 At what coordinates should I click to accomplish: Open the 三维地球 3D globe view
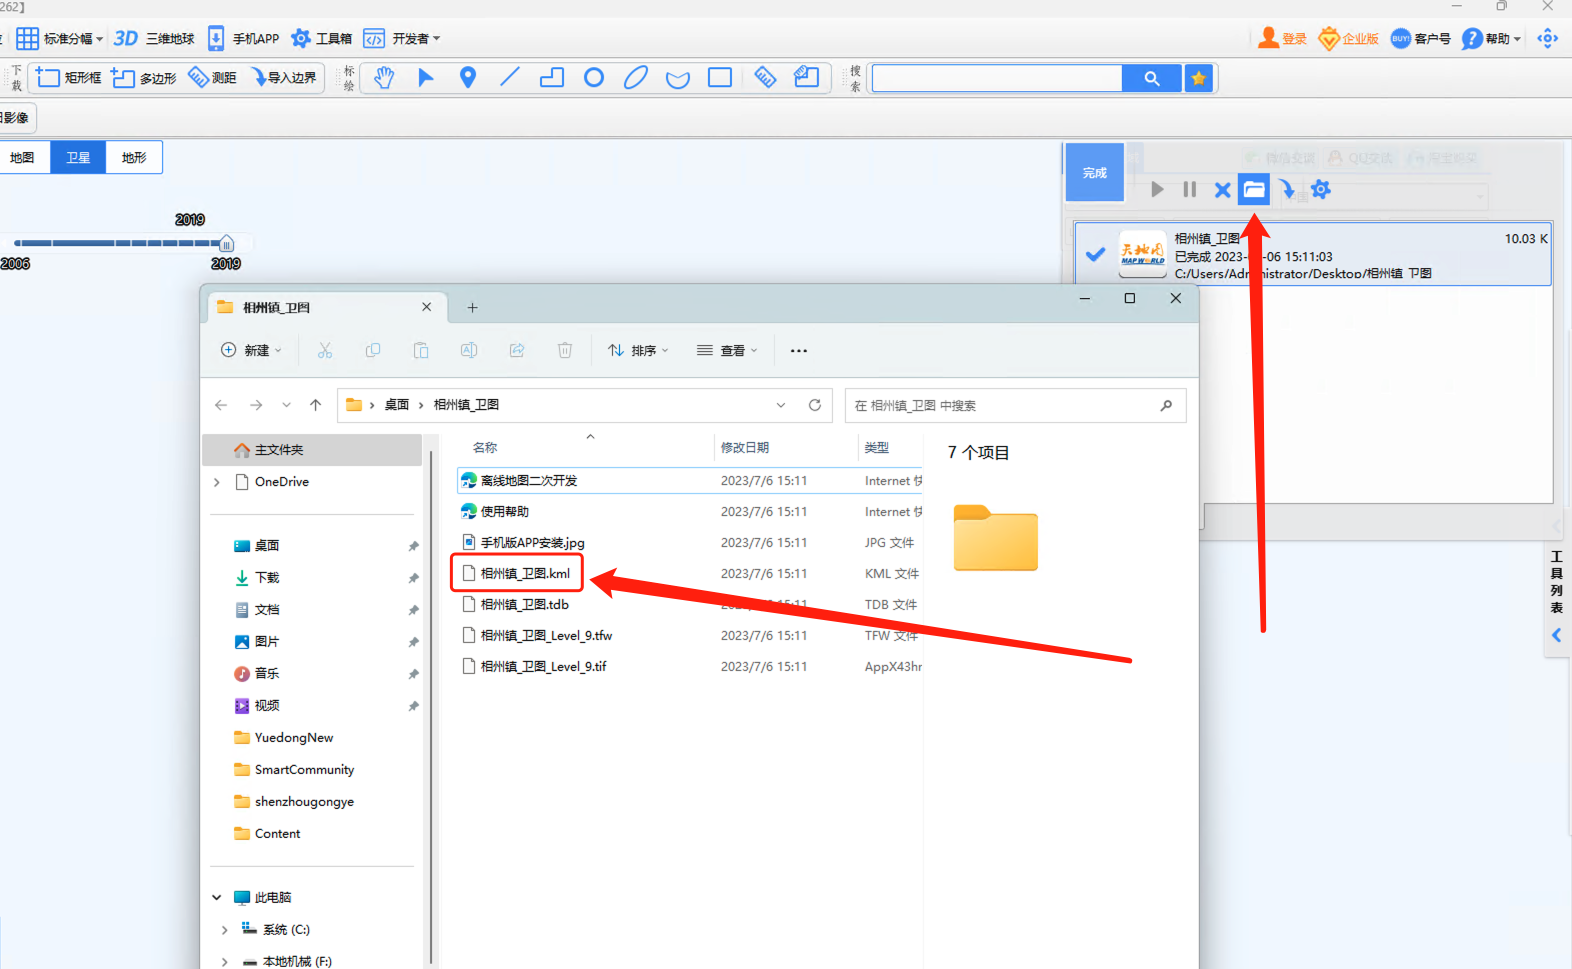click(x=154, y=38)
